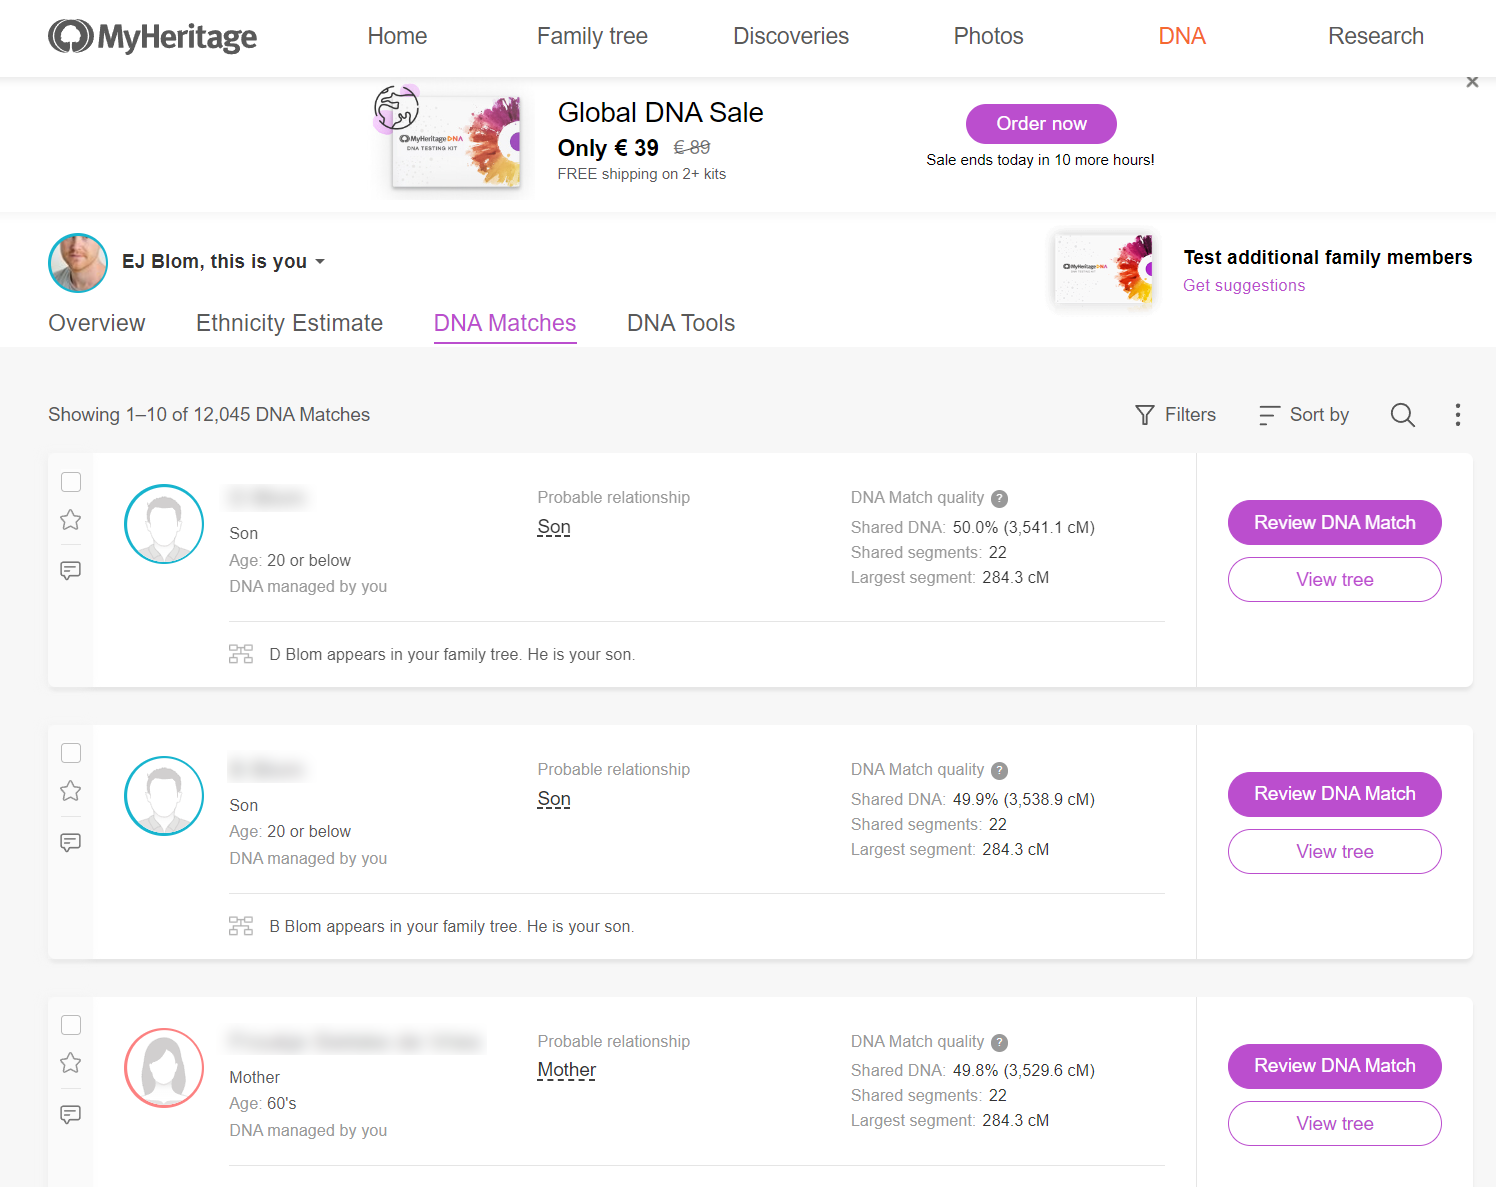Click help icon for D Blom match quality
1496x1187 pixels.
(x=1000, y=499)
